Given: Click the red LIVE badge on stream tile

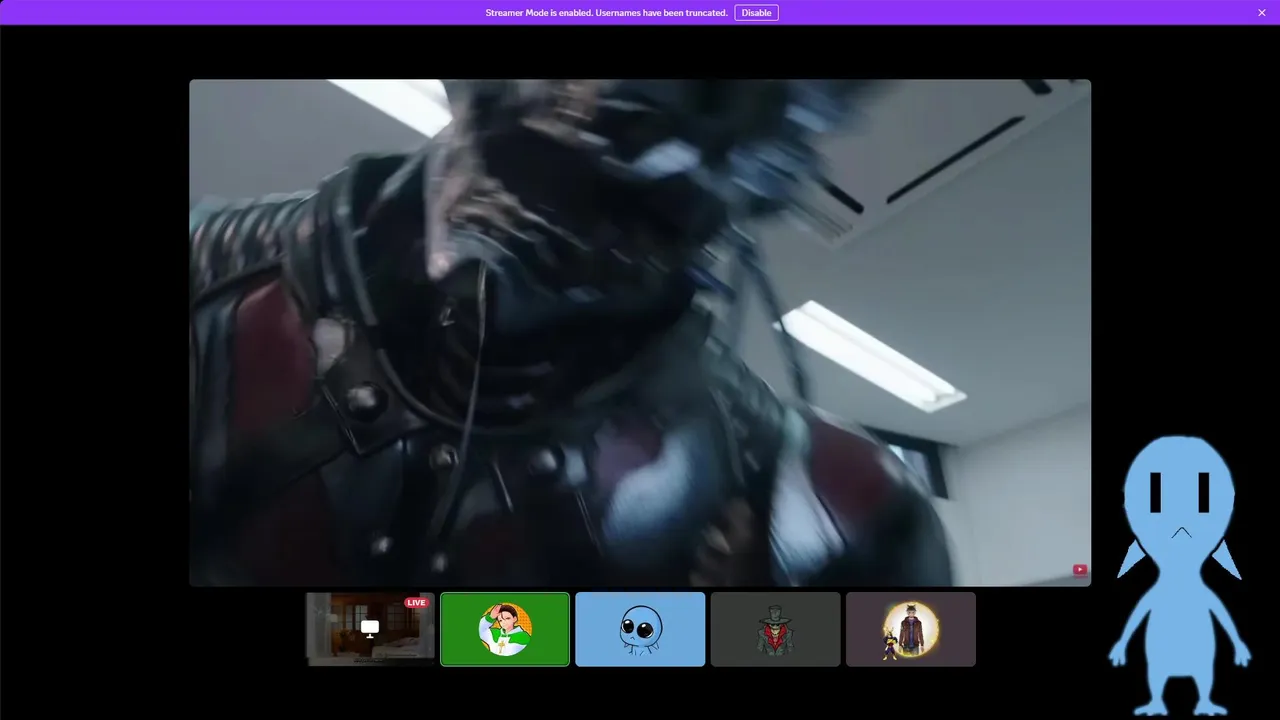Looking at the screenshot, I should click(416, 602).
